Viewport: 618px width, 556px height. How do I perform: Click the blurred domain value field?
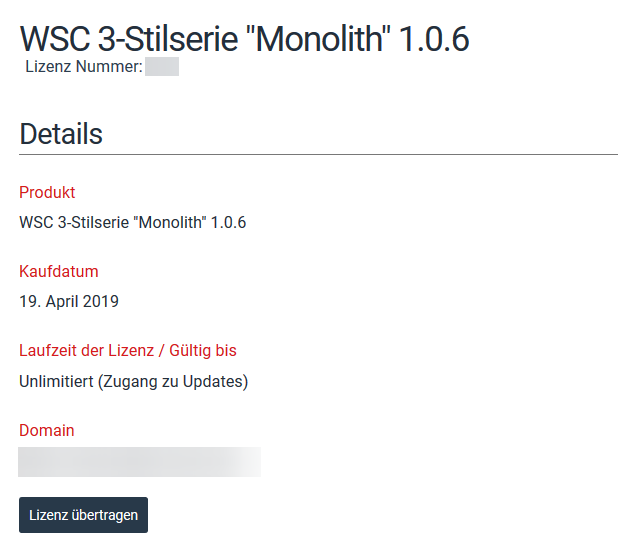(139, 461)
